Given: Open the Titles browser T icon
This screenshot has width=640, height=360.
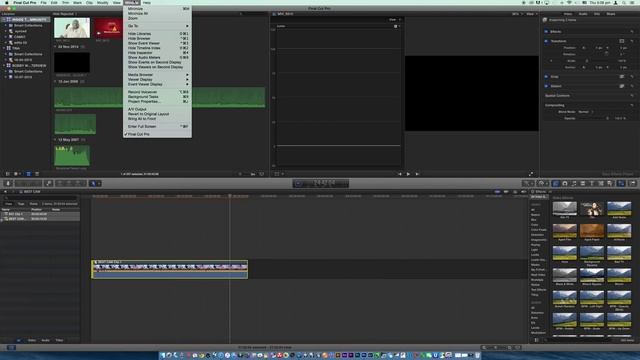Looking at the screenshot, I should point(592,184).
